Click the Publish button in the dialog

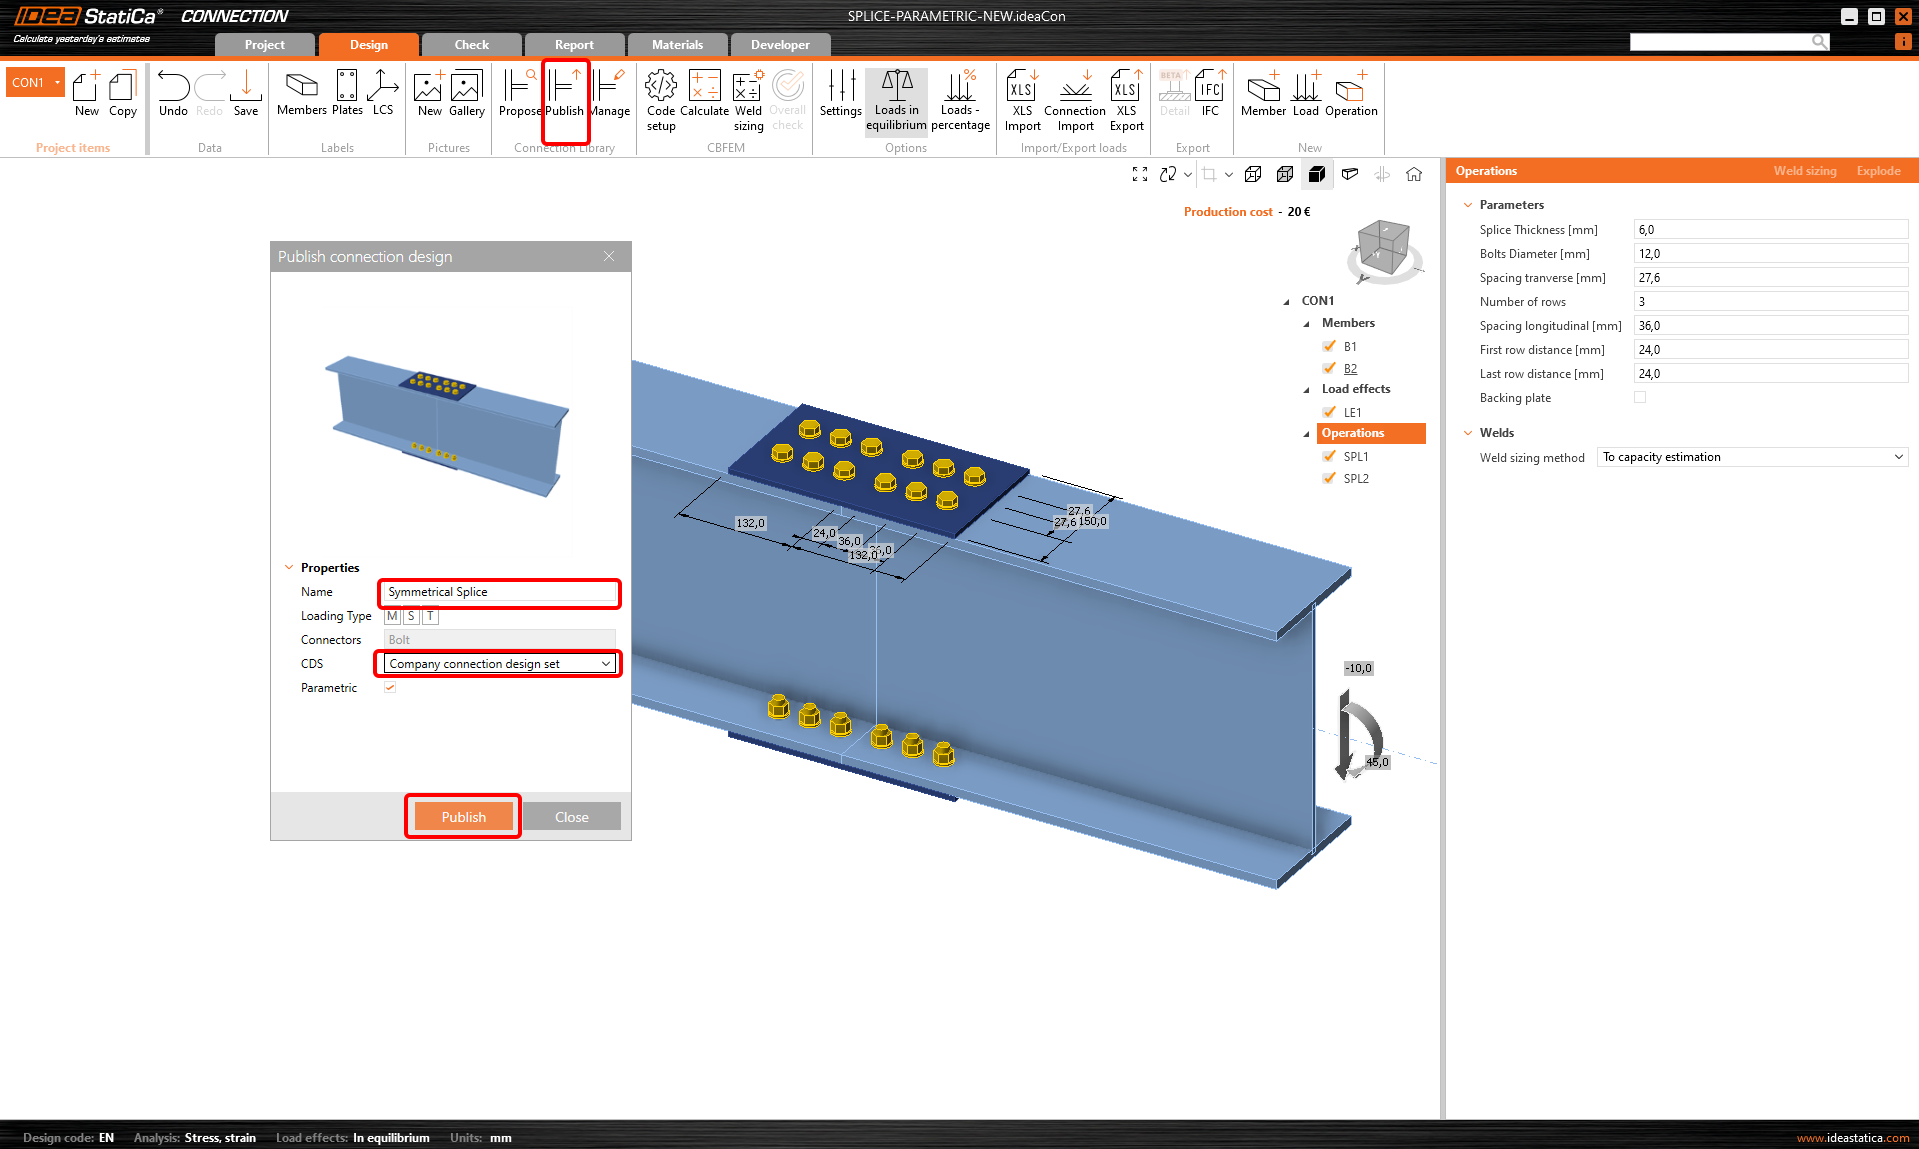tap(462, 816)
